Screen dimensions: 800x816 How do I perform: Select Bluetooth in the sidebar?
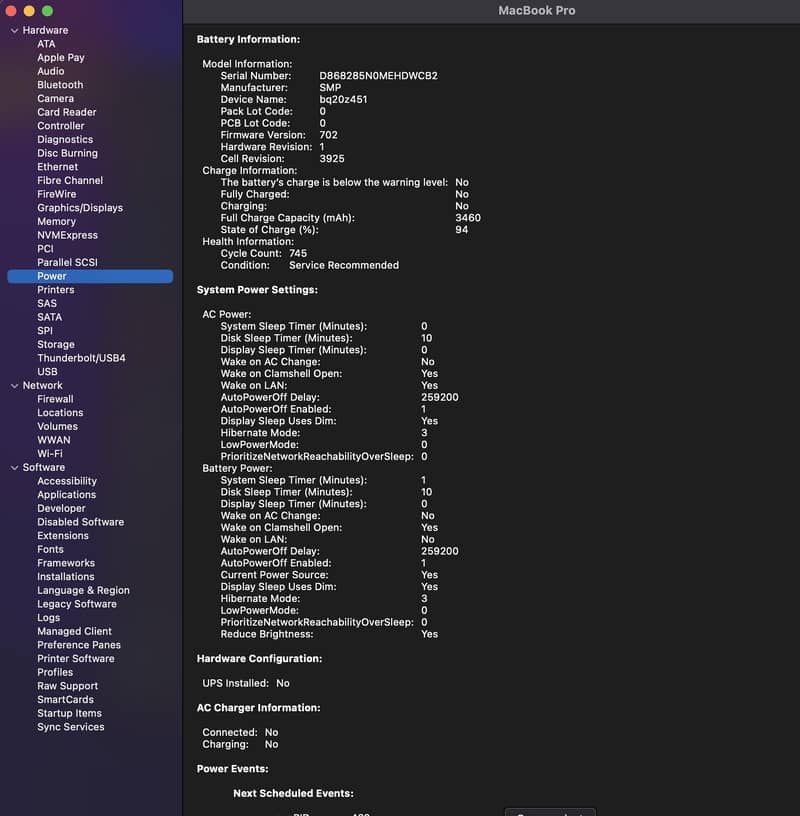click(59, 85)
